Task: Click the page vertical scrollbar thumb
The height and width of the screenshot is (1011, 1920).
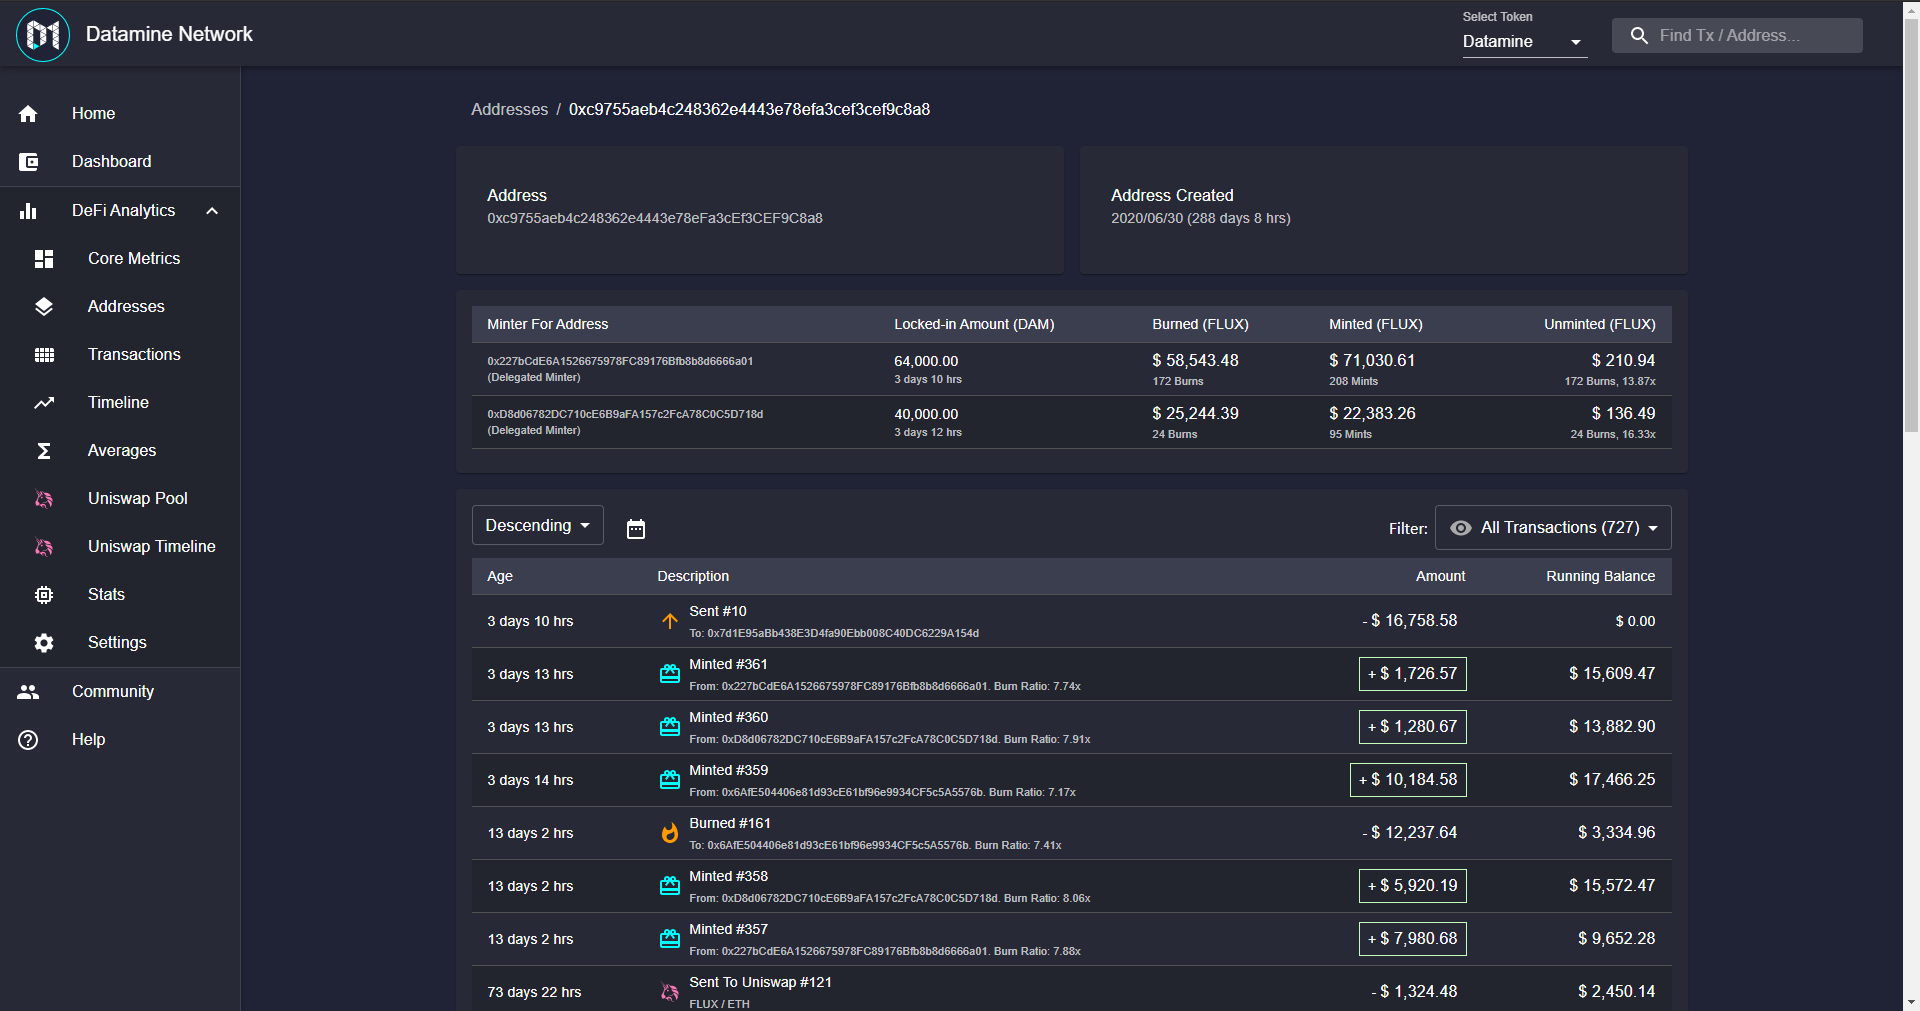Action: pyautogui.click(x=1911, y=225)
